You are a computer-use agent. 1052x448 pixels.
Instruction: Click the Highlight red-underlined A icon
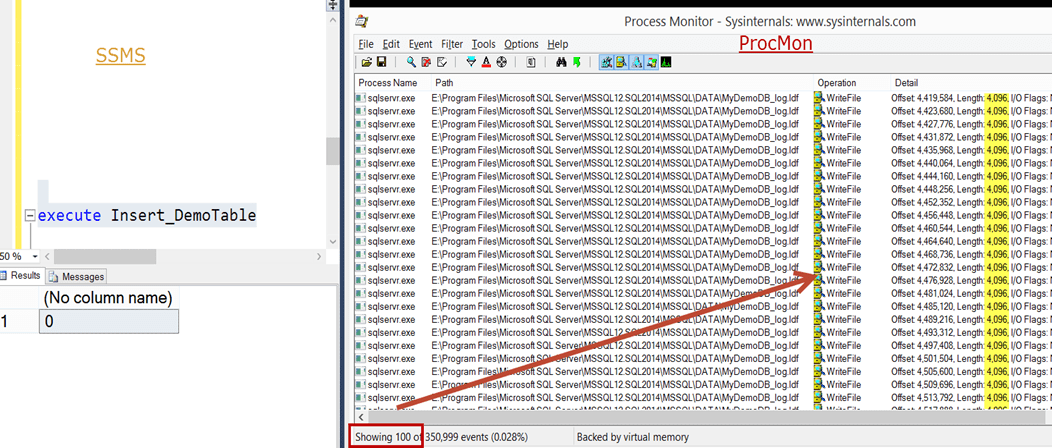point(485,62)
